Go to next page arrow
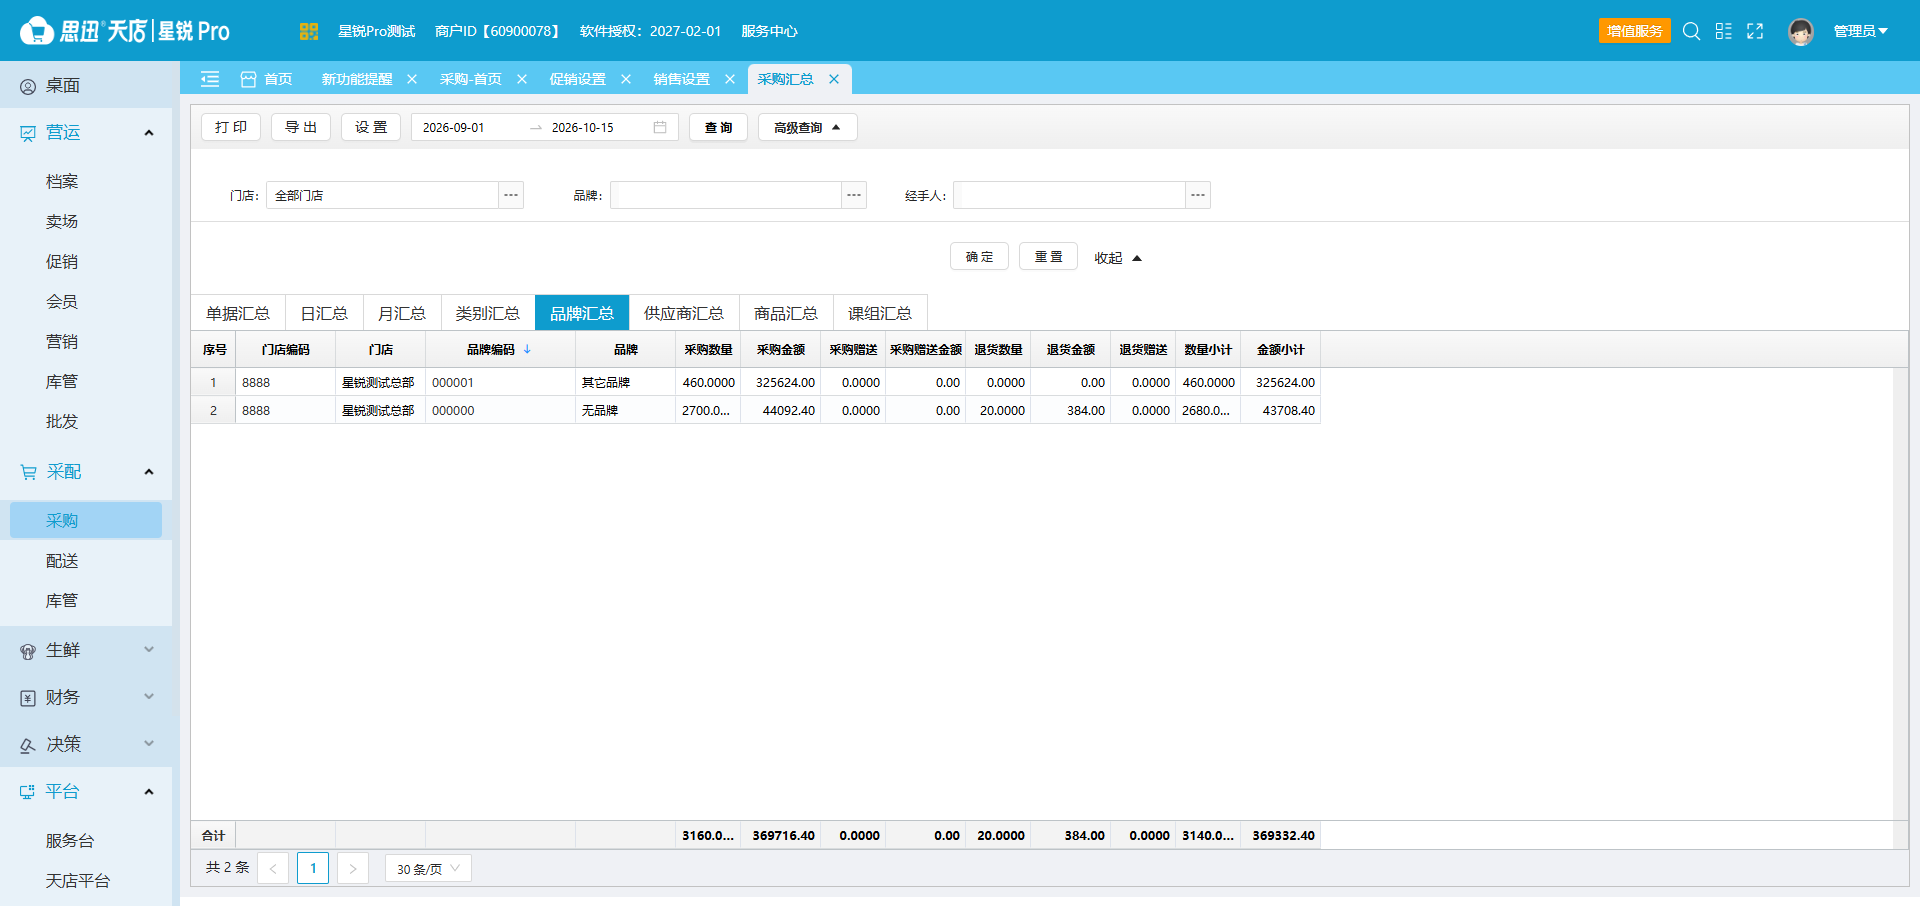This screenshot has height=906, width=1920. [353, 868]
